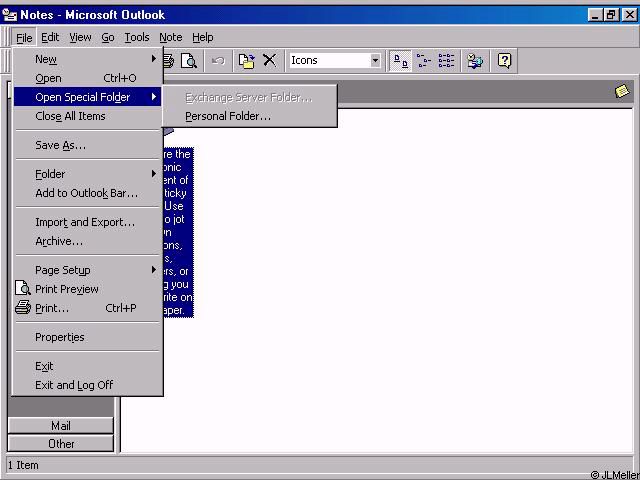Choose Save As from File menu

click(87, 145)
